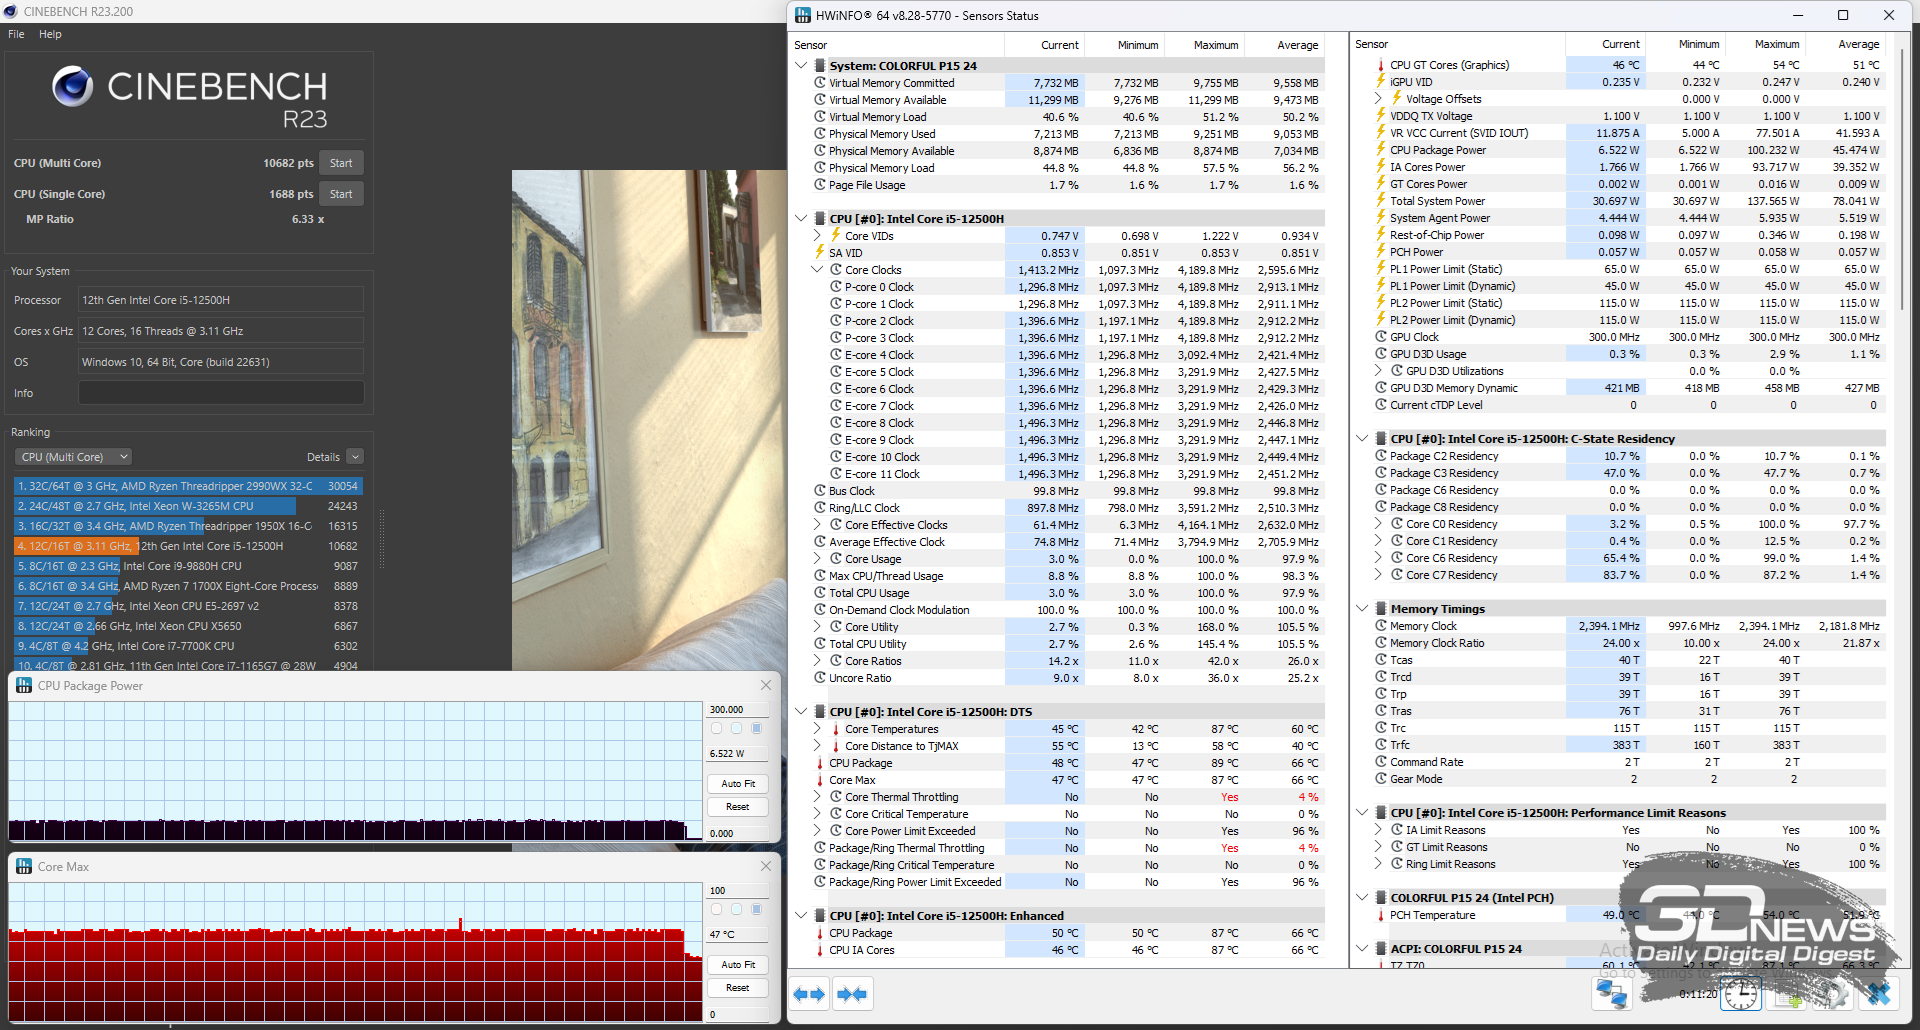
Task: Select the 12th Gen Intel Core i5-12500H ranking row
Action: (x=188, y=546)
